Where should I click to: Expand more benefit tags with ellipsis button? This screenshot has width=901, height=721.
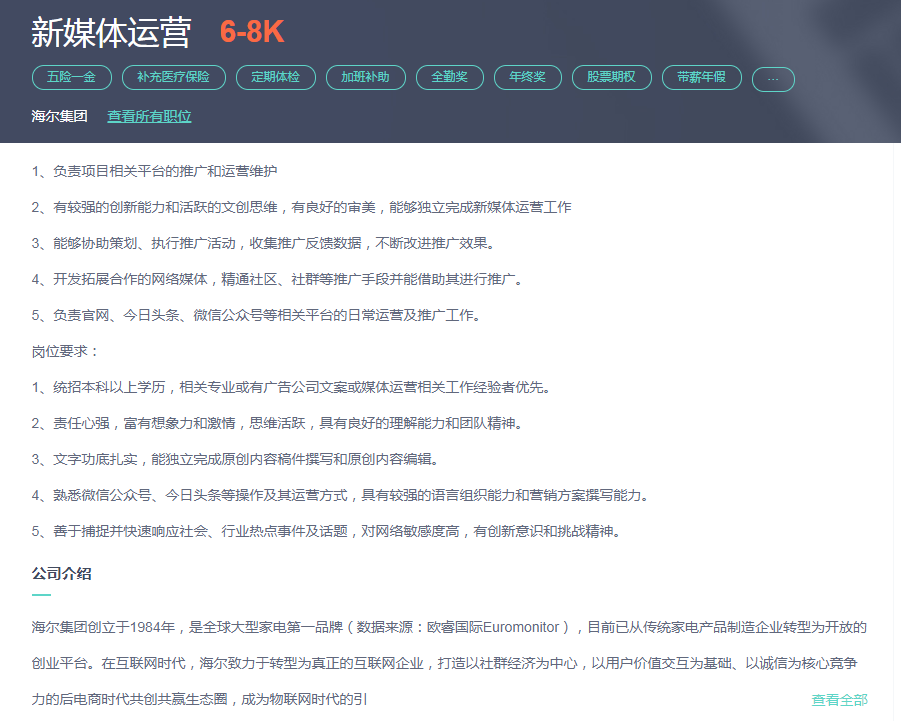point(773,79)
